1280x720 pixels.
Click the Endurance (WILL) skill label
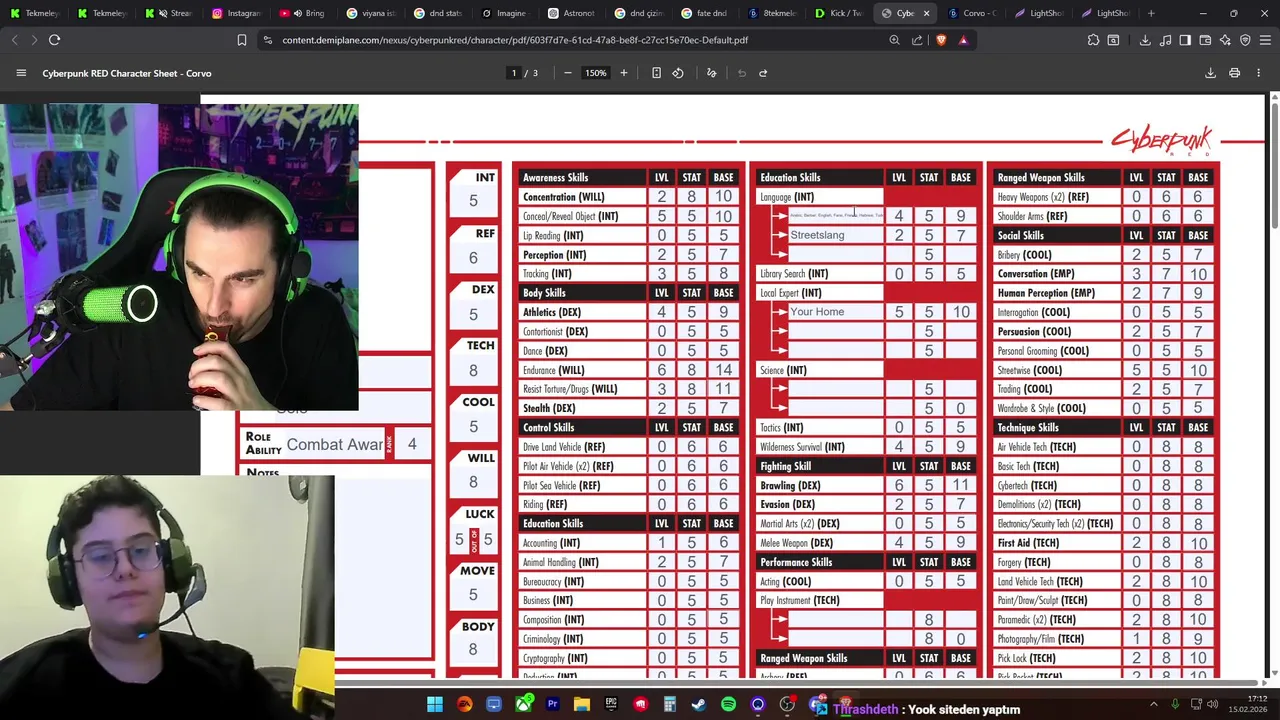[x=553, y=370]
